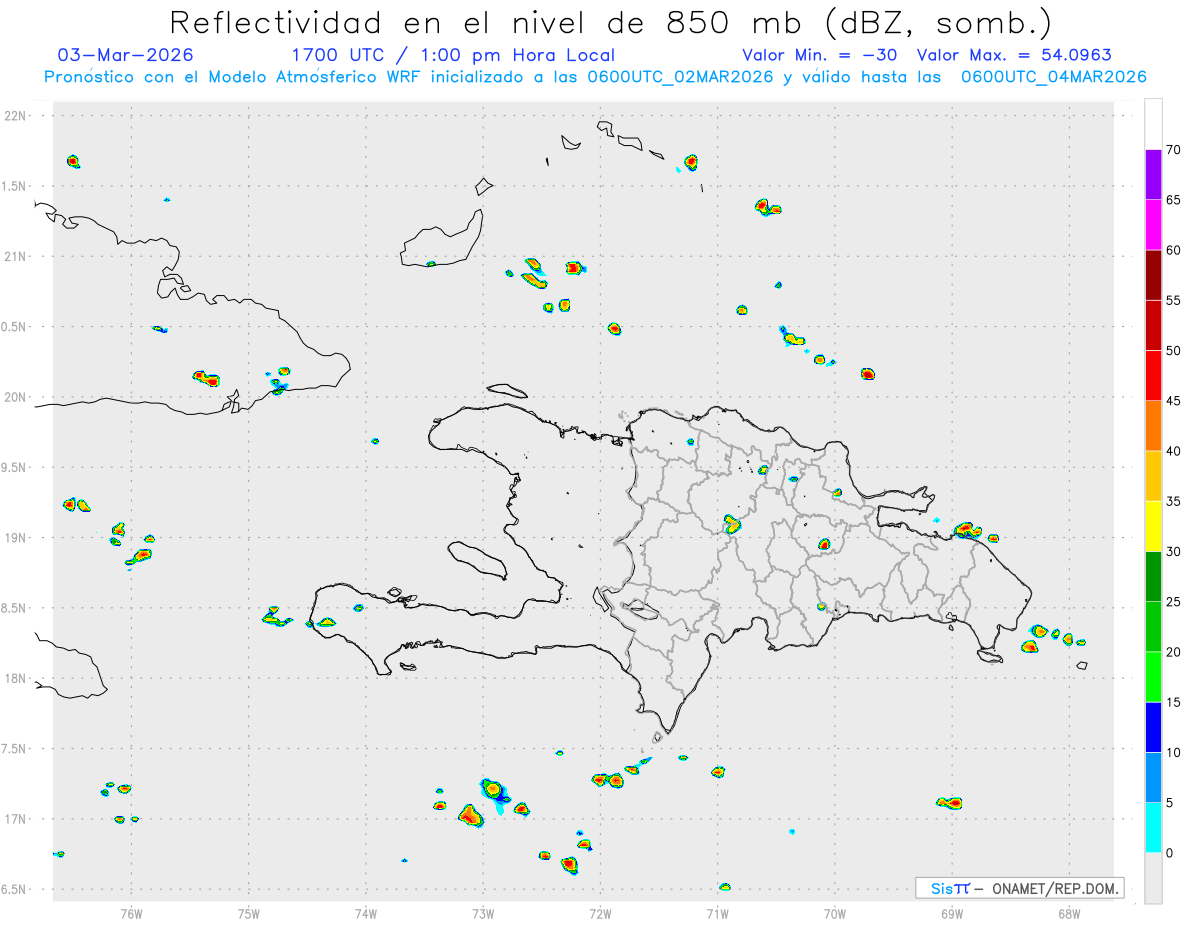The height and width of the screenshot is (927, 1200).
Task: Pick the violet 65–70 dBZ colorbar segment
Action: pyautogui.click(x=1153, y=175)
